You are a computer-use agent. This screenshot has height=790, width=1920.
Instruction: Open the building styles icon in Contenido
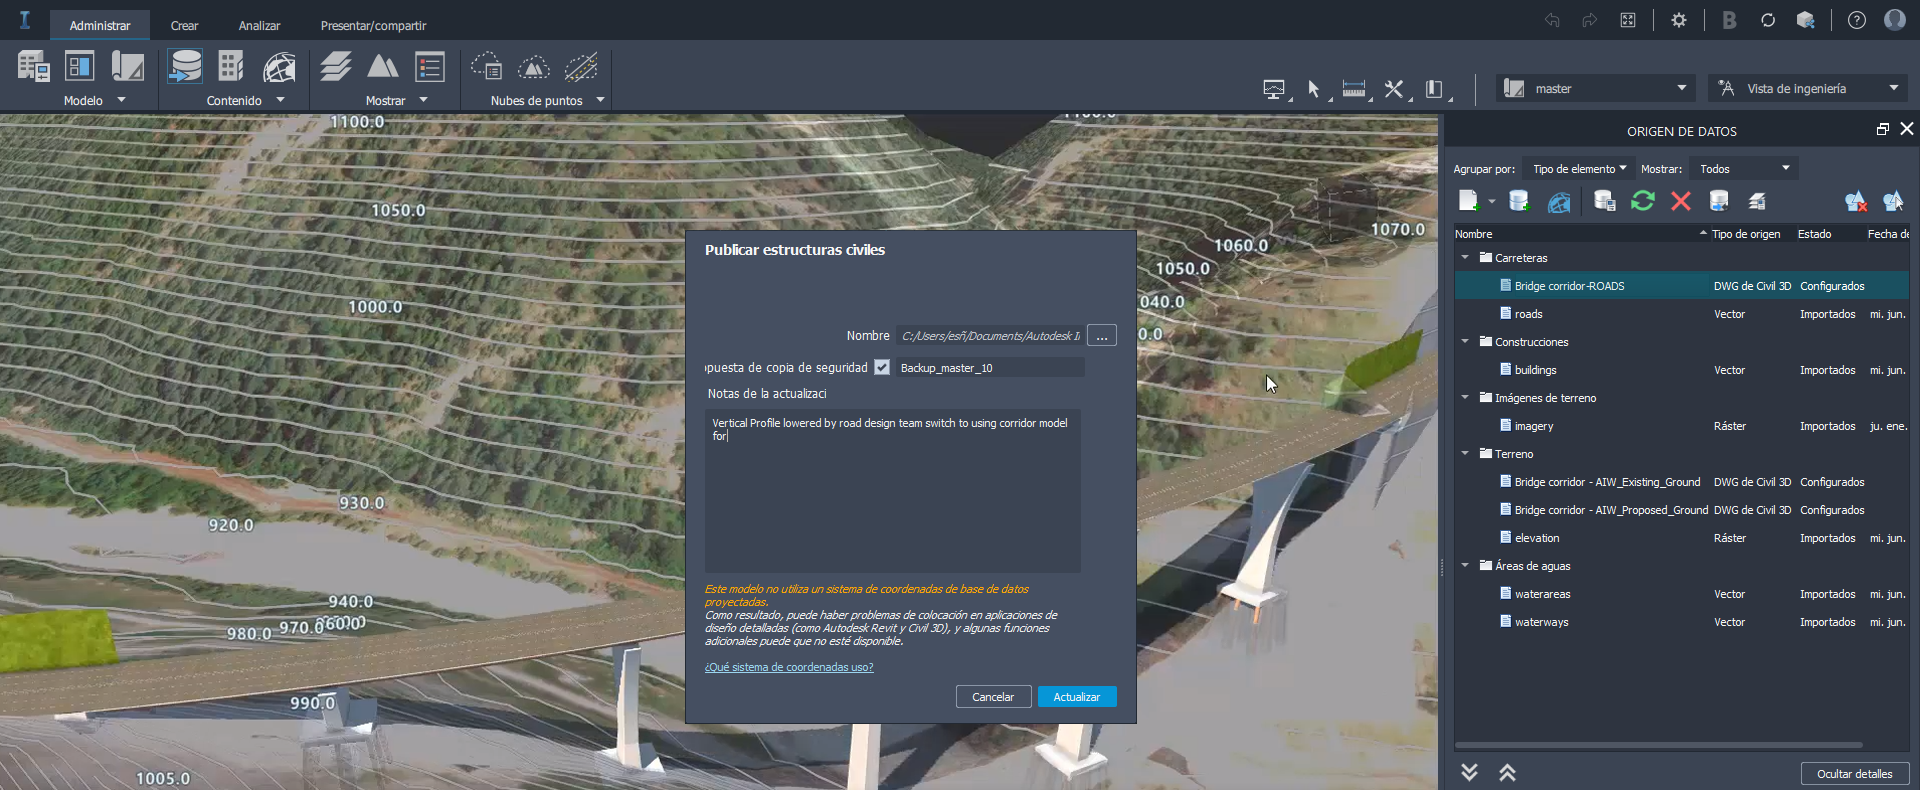(x=231, y=67)
